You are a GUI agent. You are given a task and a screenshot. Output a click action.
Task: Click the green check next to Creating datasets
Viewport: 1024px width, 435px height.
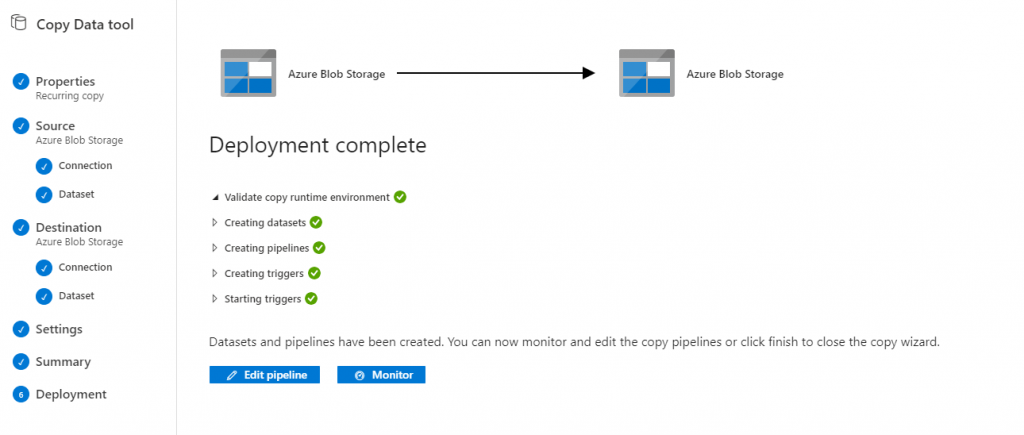click(x=316, y=222)
